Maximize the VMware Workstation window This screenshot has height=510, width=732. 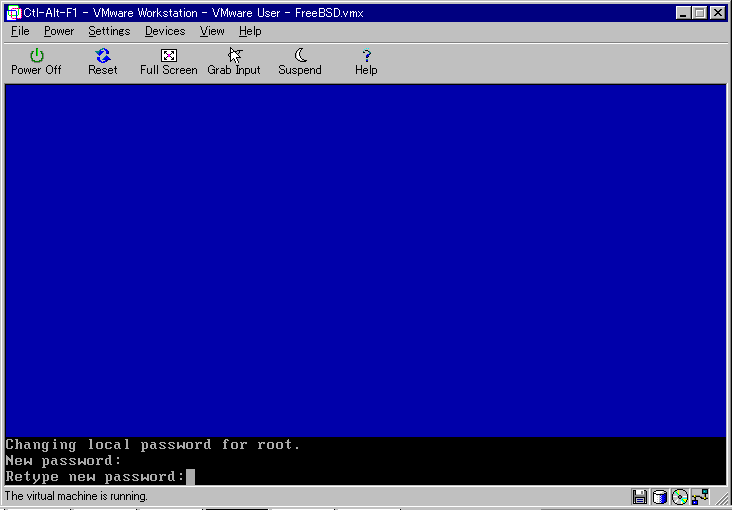[x=699, y=13]
